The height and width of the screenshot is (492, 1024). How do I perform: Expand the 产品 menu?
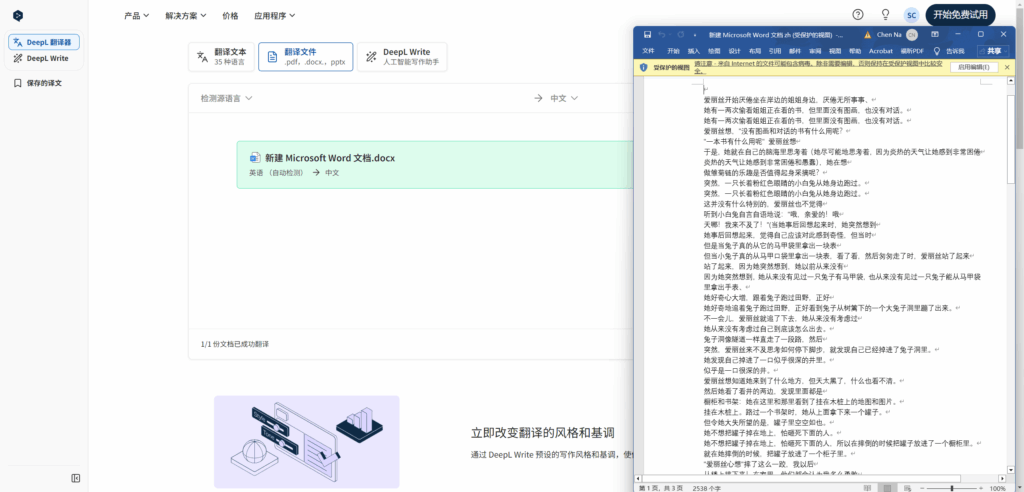(136, 15)
